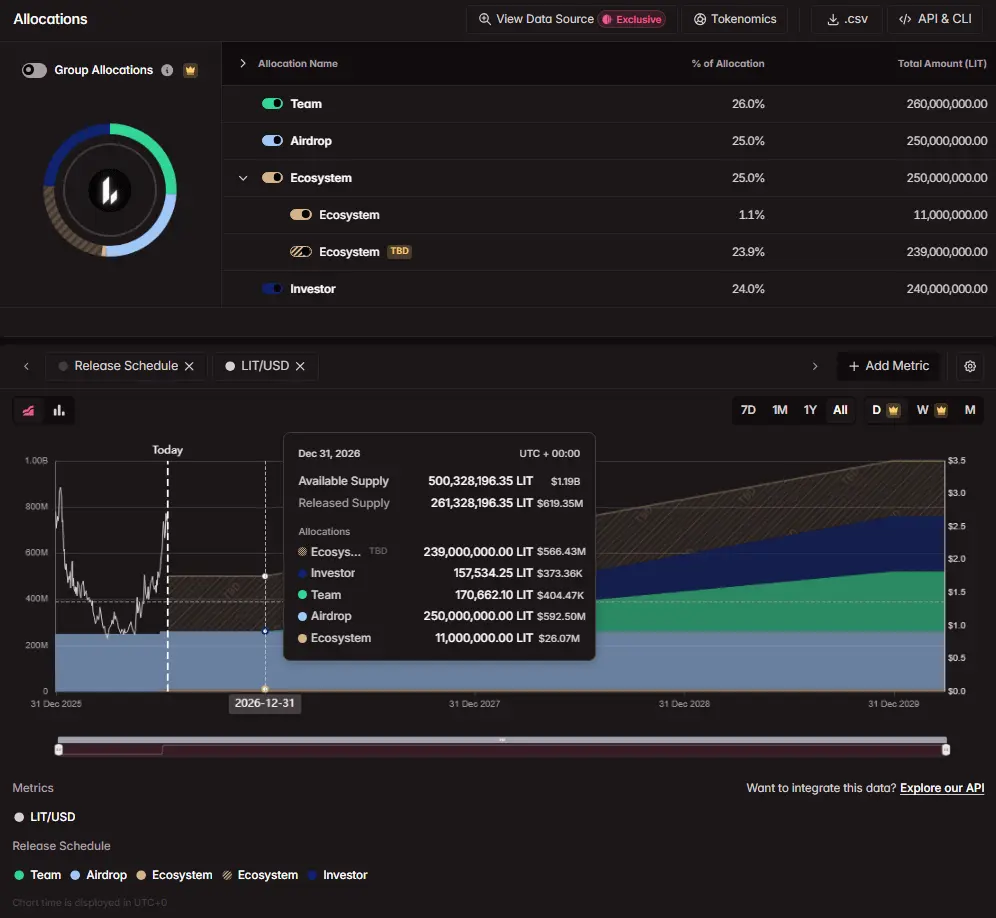Remove the LIT/USD metric chip
The height and width of the screenshot is (918, 996).
(x=300, y=366)
